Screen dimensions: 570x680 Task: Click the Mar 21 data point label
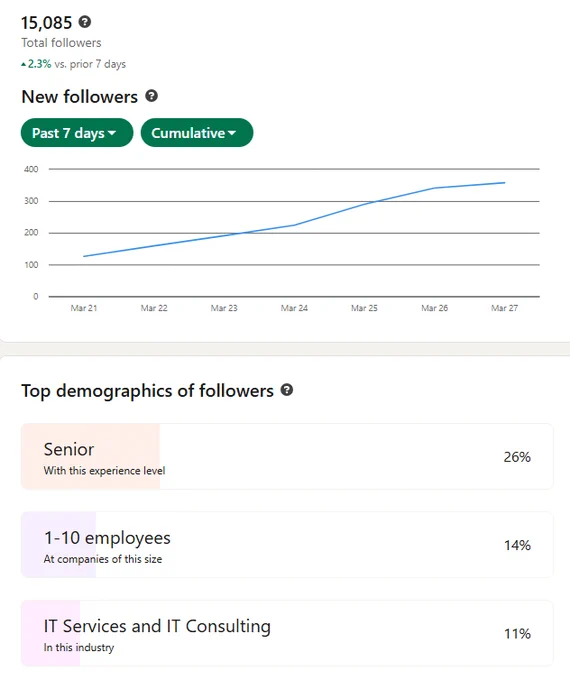[x=84, y=308]
